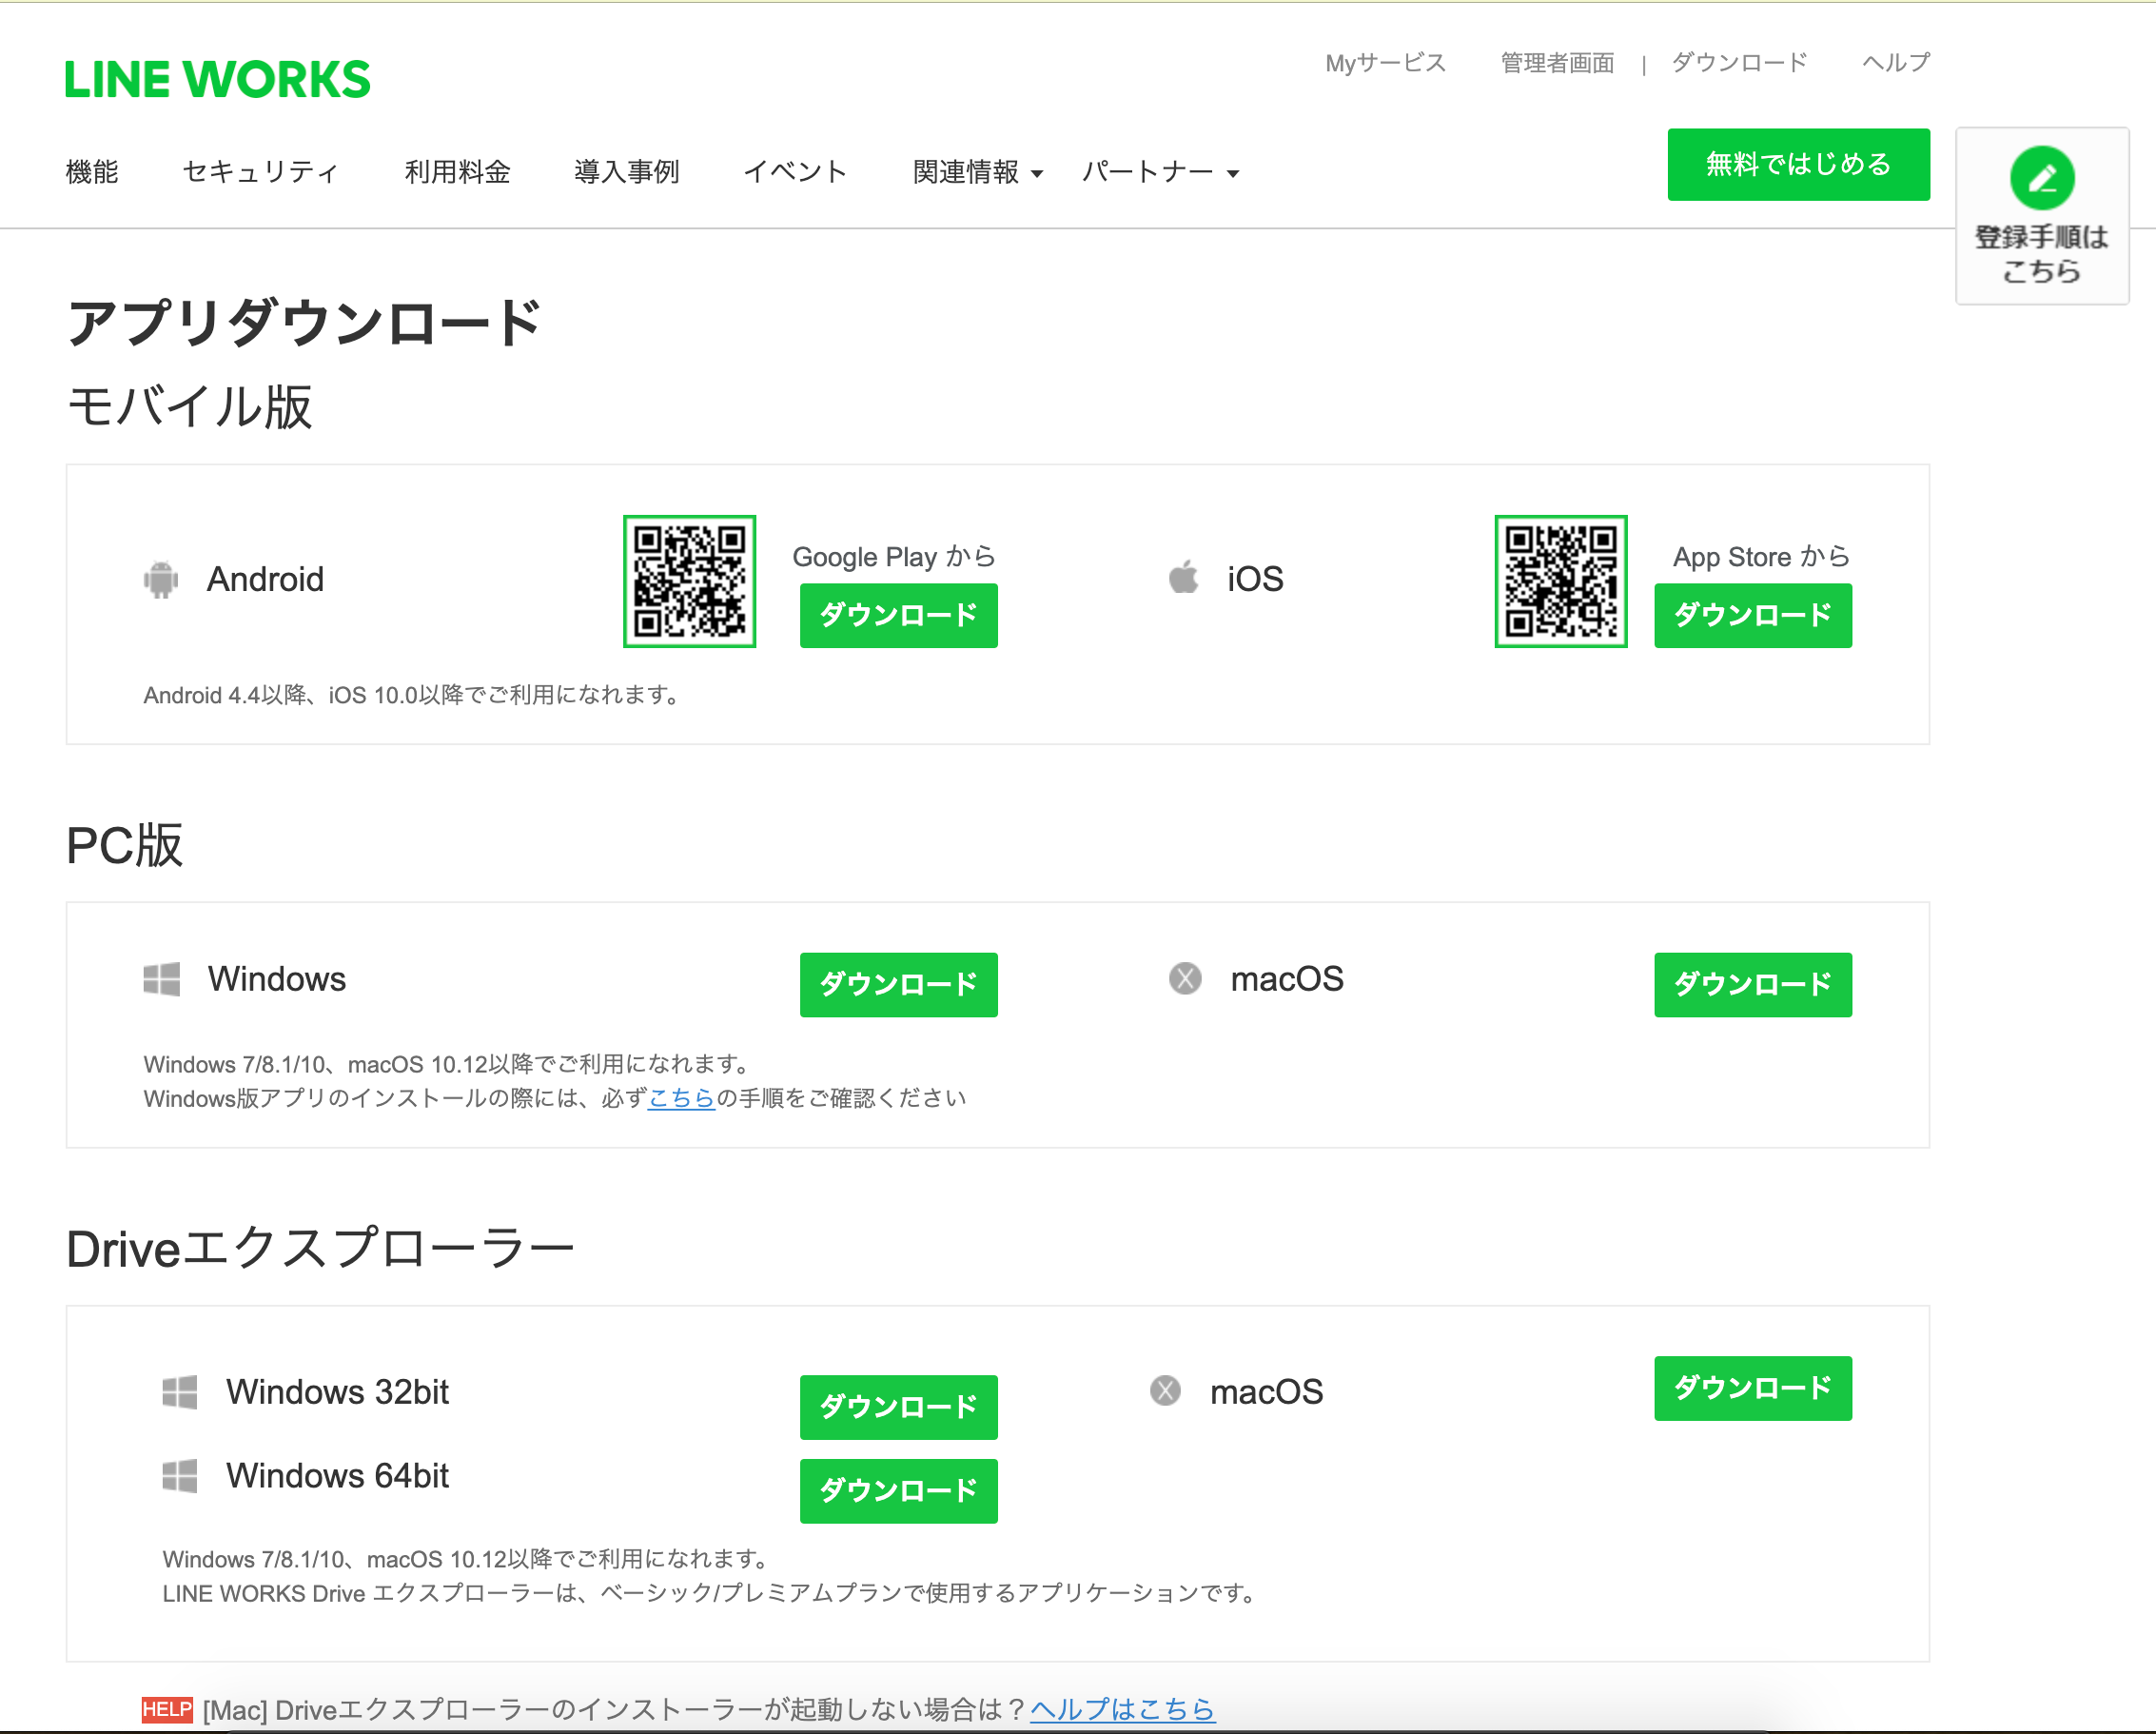Viewport: 2156px width, 1734px height.
Task: Download Drive Explorer for Windows 32bit
Action: (x=898, y=1407)
